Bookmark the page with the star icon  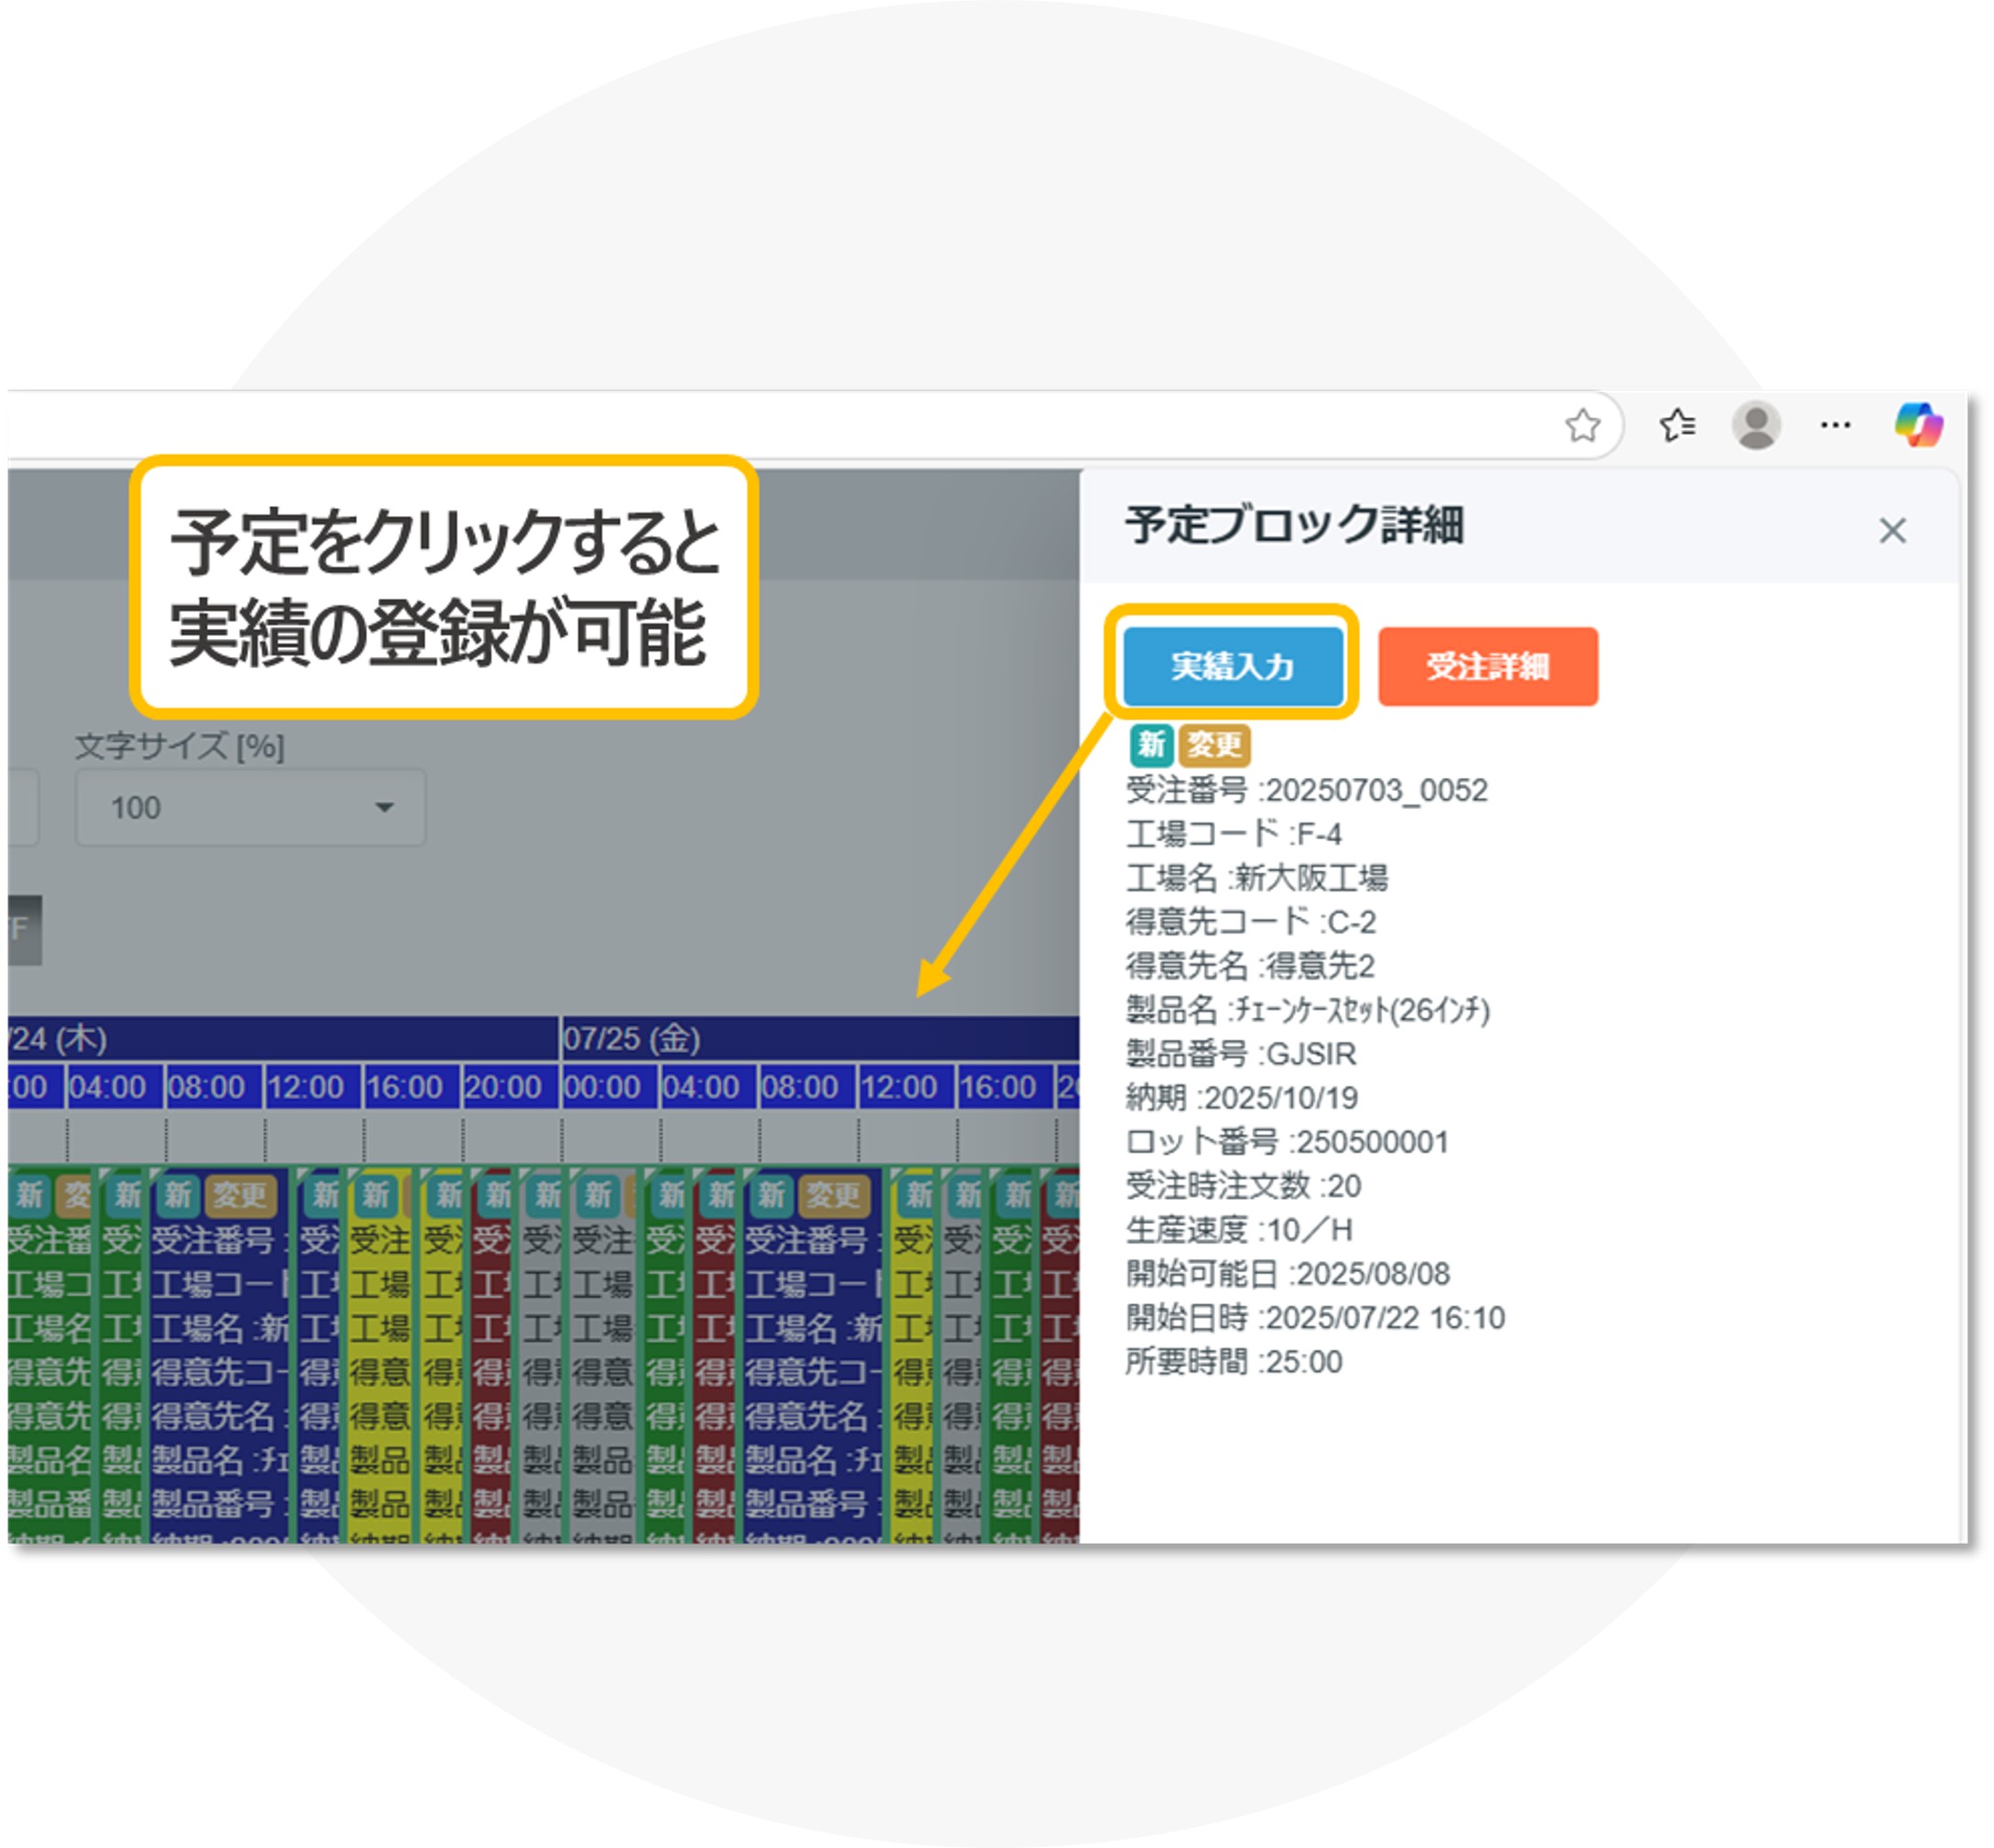click(1583, 425)
